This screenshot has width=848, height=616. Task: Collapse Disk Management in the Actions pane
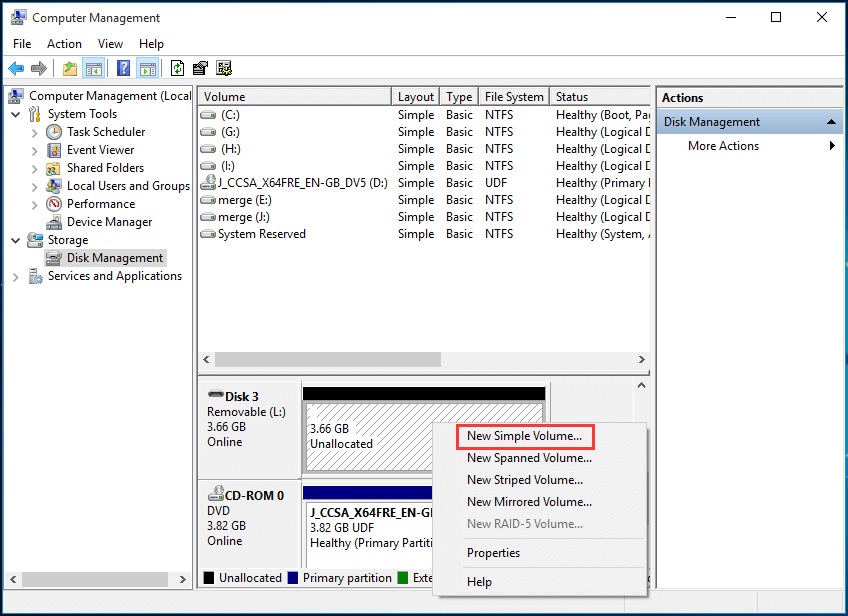coord(831,120)
